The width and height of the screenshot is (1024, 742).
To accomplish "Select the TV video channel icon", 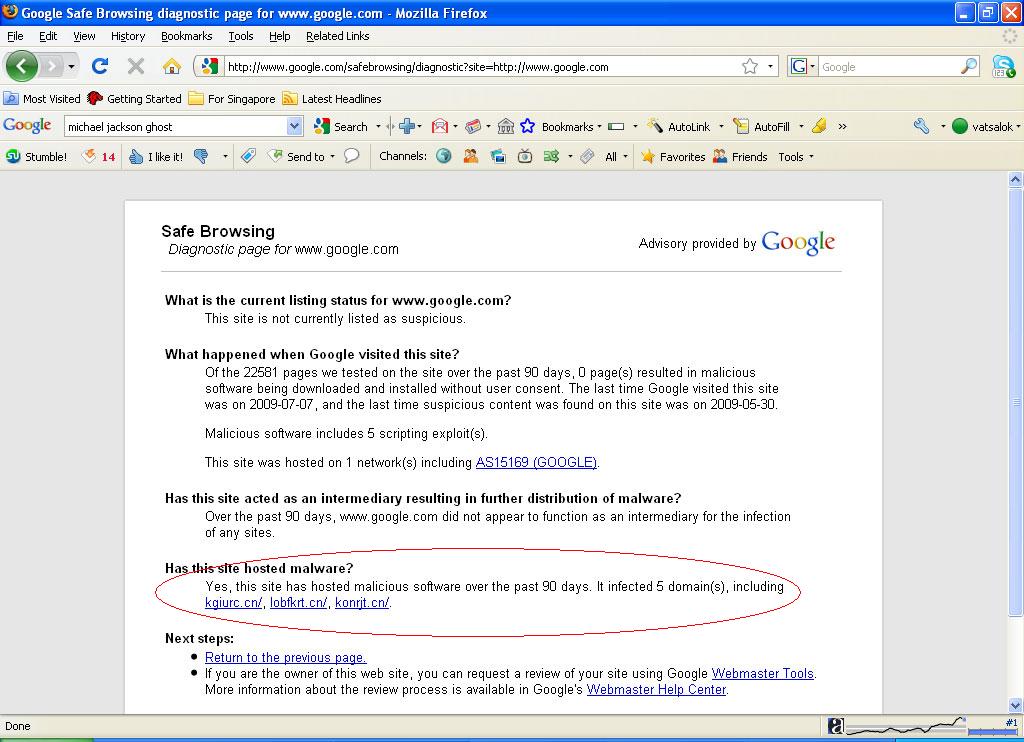I will pyautogui.click(x=524, y=157).
